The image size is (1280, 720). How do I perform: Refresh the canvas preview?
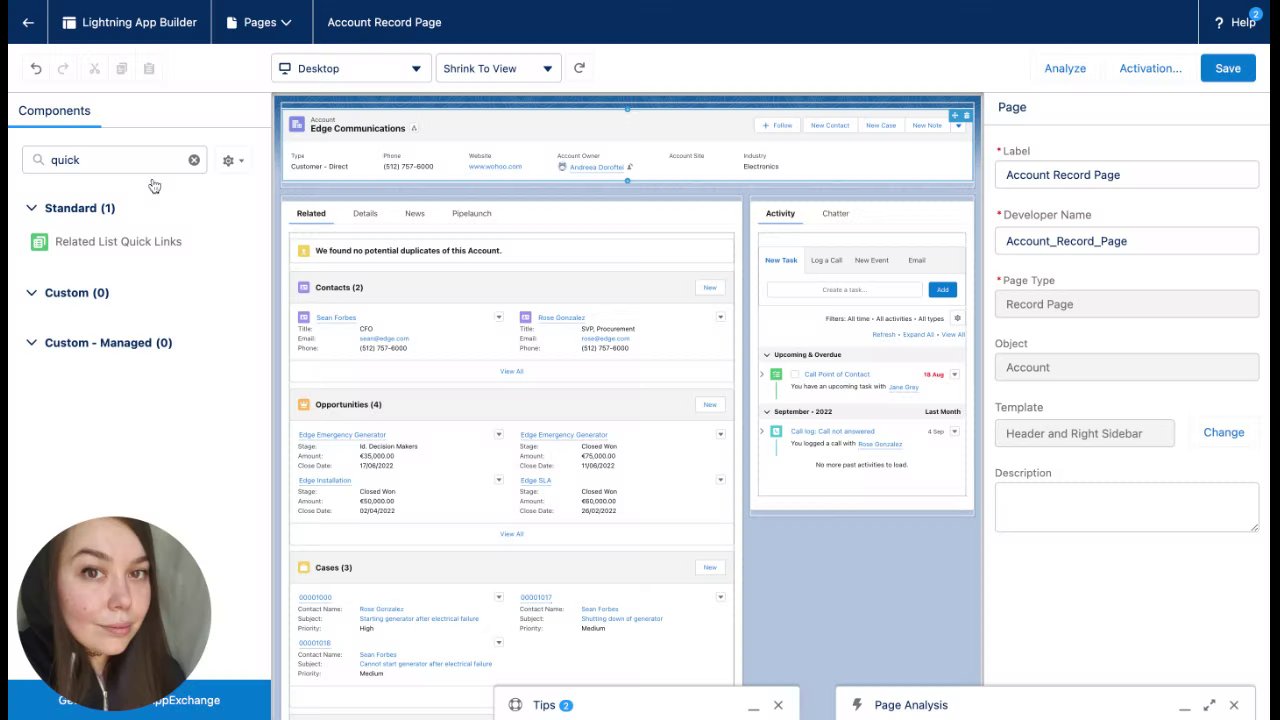pos(579,68)
